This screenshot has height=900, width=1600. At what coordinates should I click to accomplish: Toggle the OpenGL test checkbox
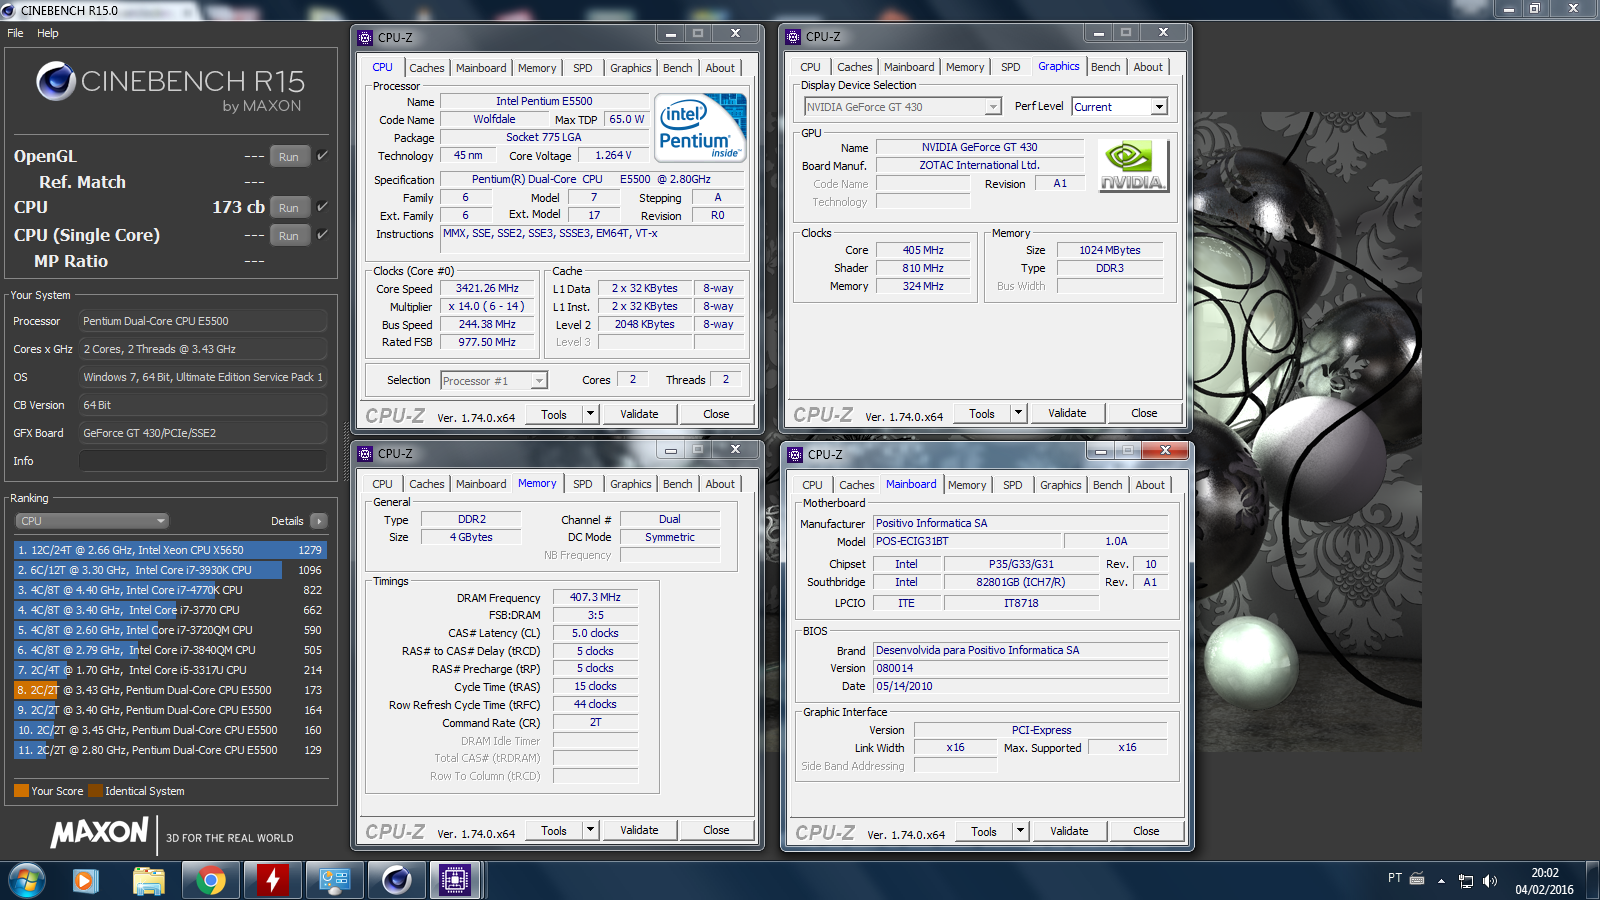tap(322, 156)
